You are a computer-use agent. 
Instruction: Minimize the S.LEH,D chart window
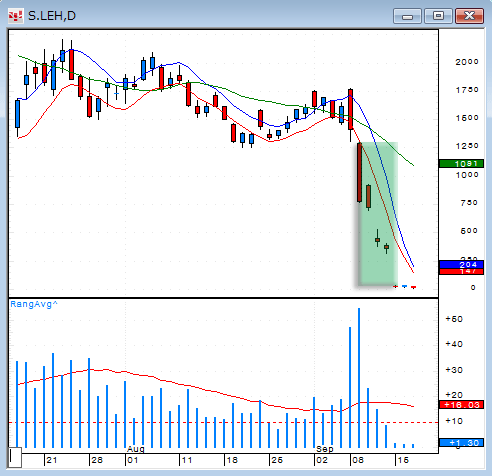click(407, 16)
